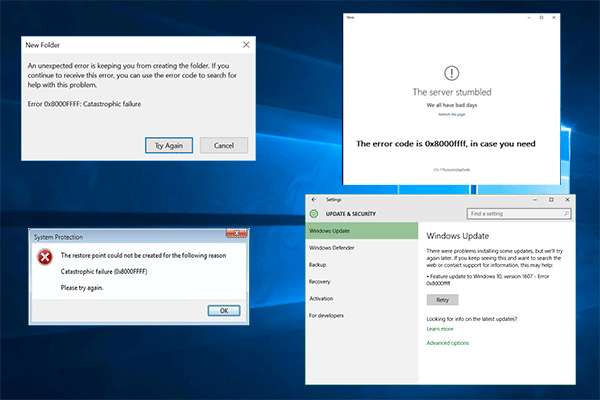Click 'Catastrophic failure (0x8000FFFF)' text in System Protection
Image resolution: width=600 pixels, height=400 pixels.
click(x=104, y=271)
